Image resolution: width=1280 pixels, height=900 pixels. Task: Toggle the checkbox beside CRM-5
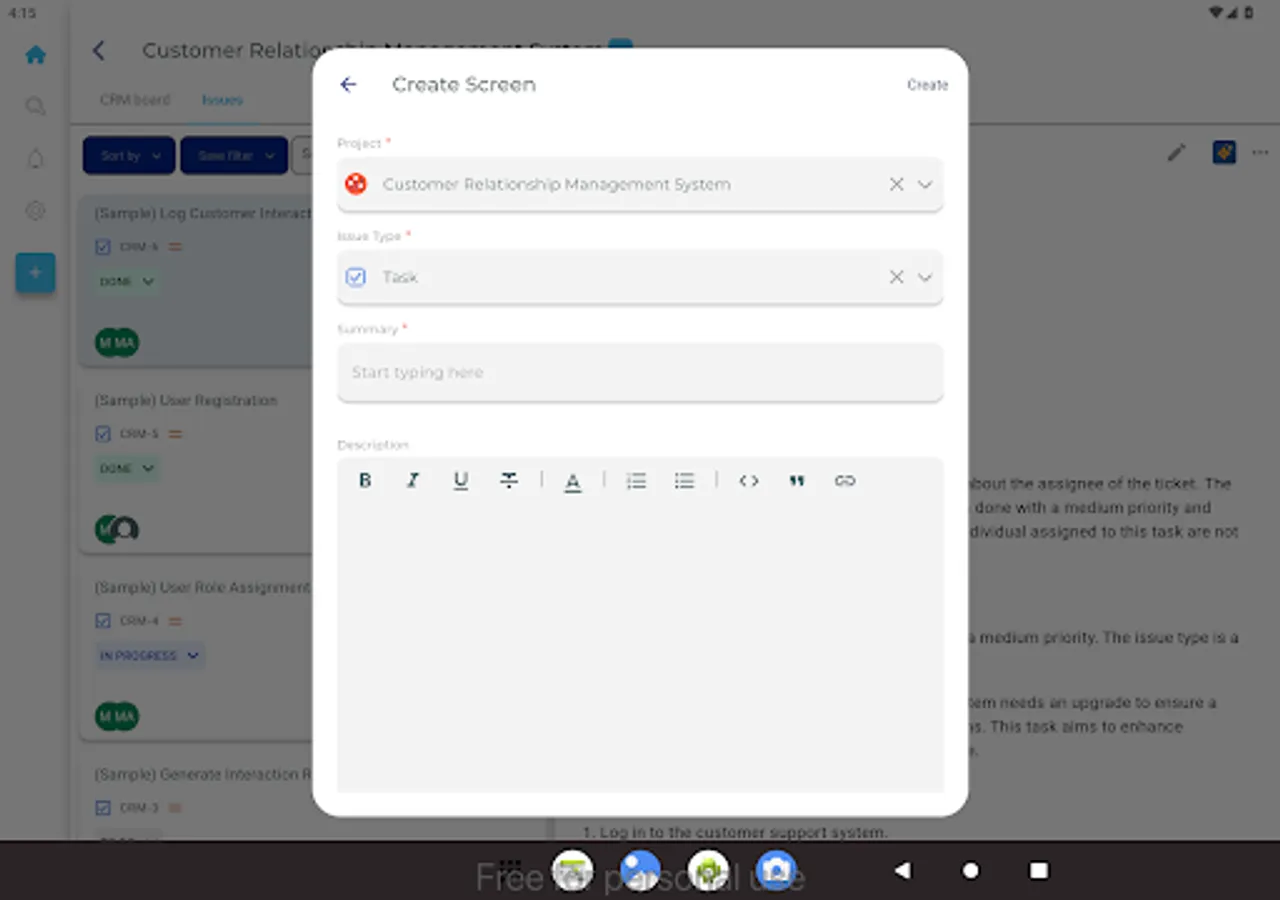(x=103, y=433)
